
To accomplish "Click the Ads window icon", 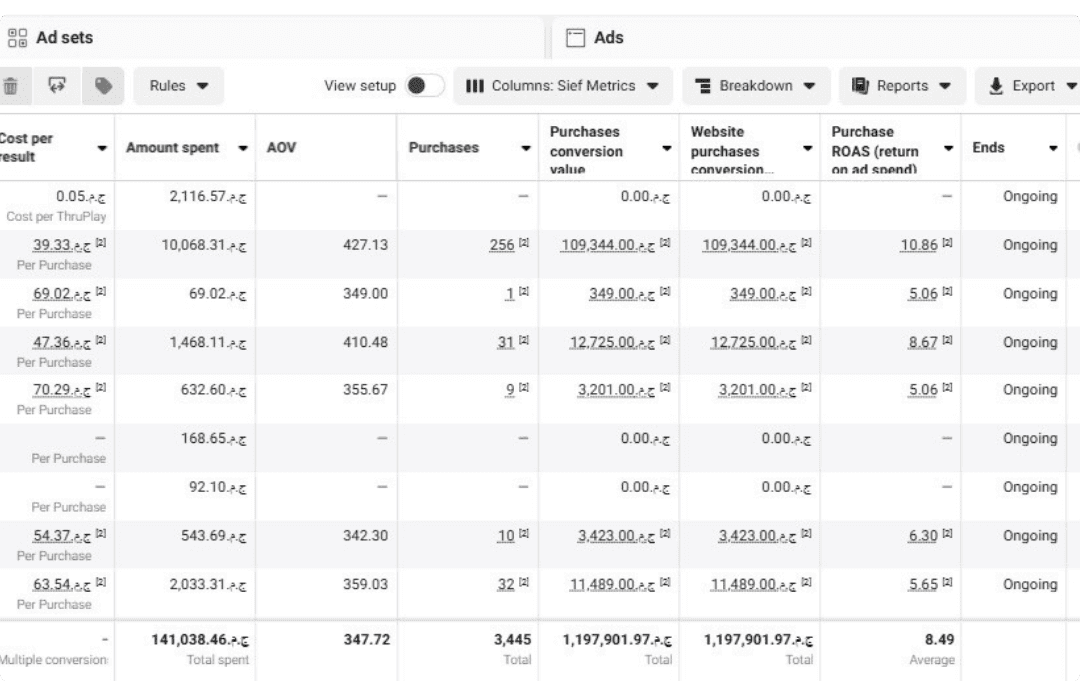I will pos(575,38).
